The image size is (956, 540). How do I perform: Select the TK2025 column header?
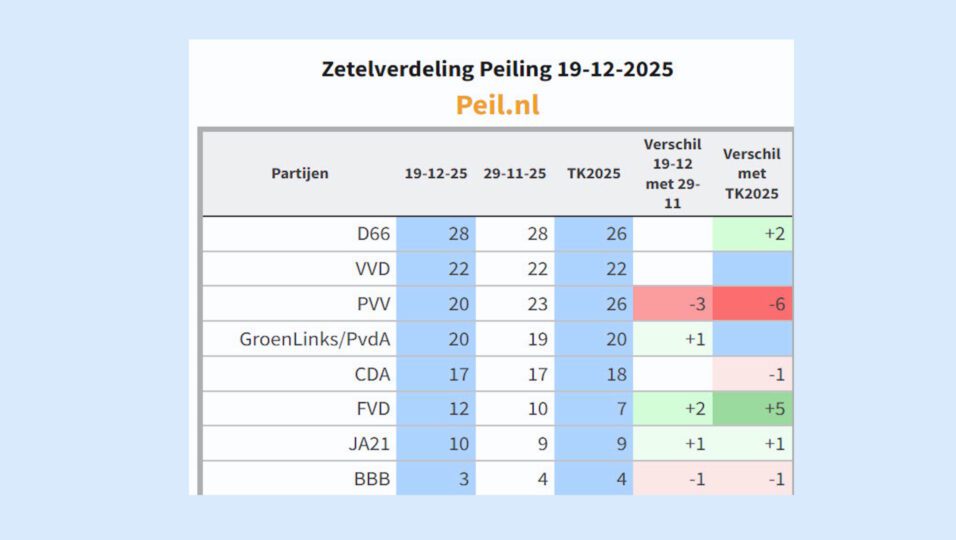pos(593,173)
